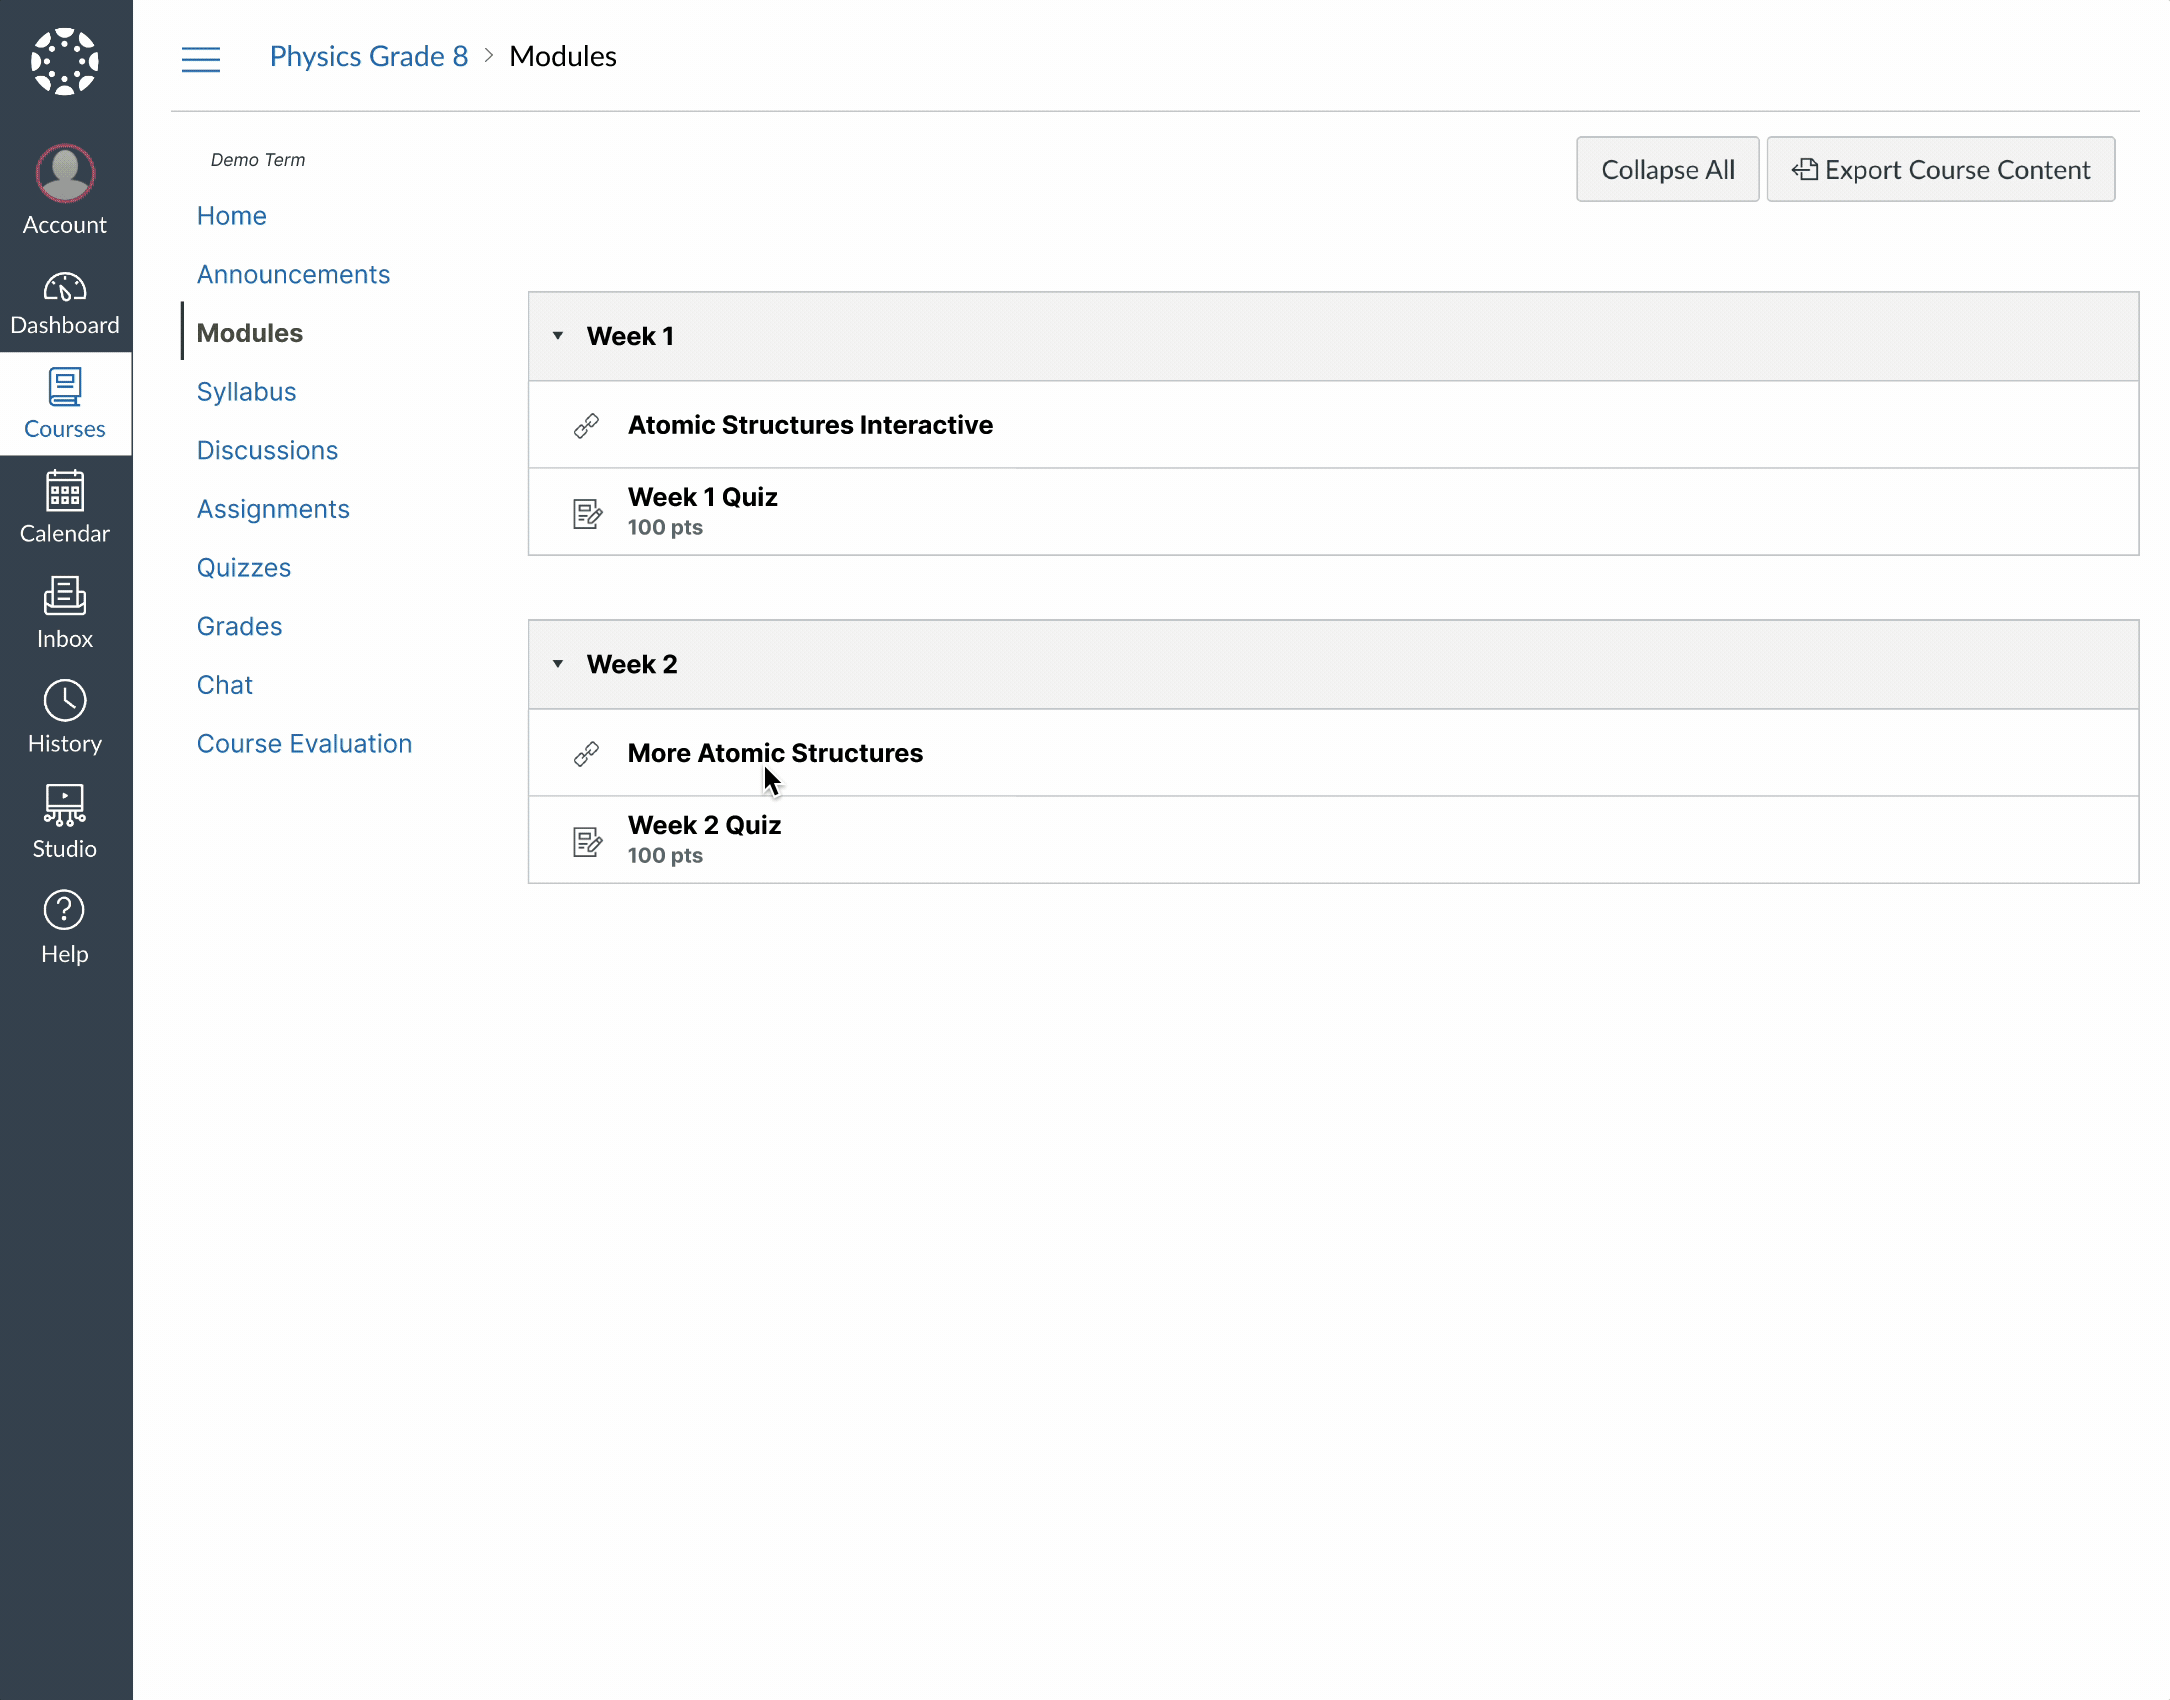Screen dimensions: 2170x1700
Task: Open the History clock icon
Action: (65, 701)
